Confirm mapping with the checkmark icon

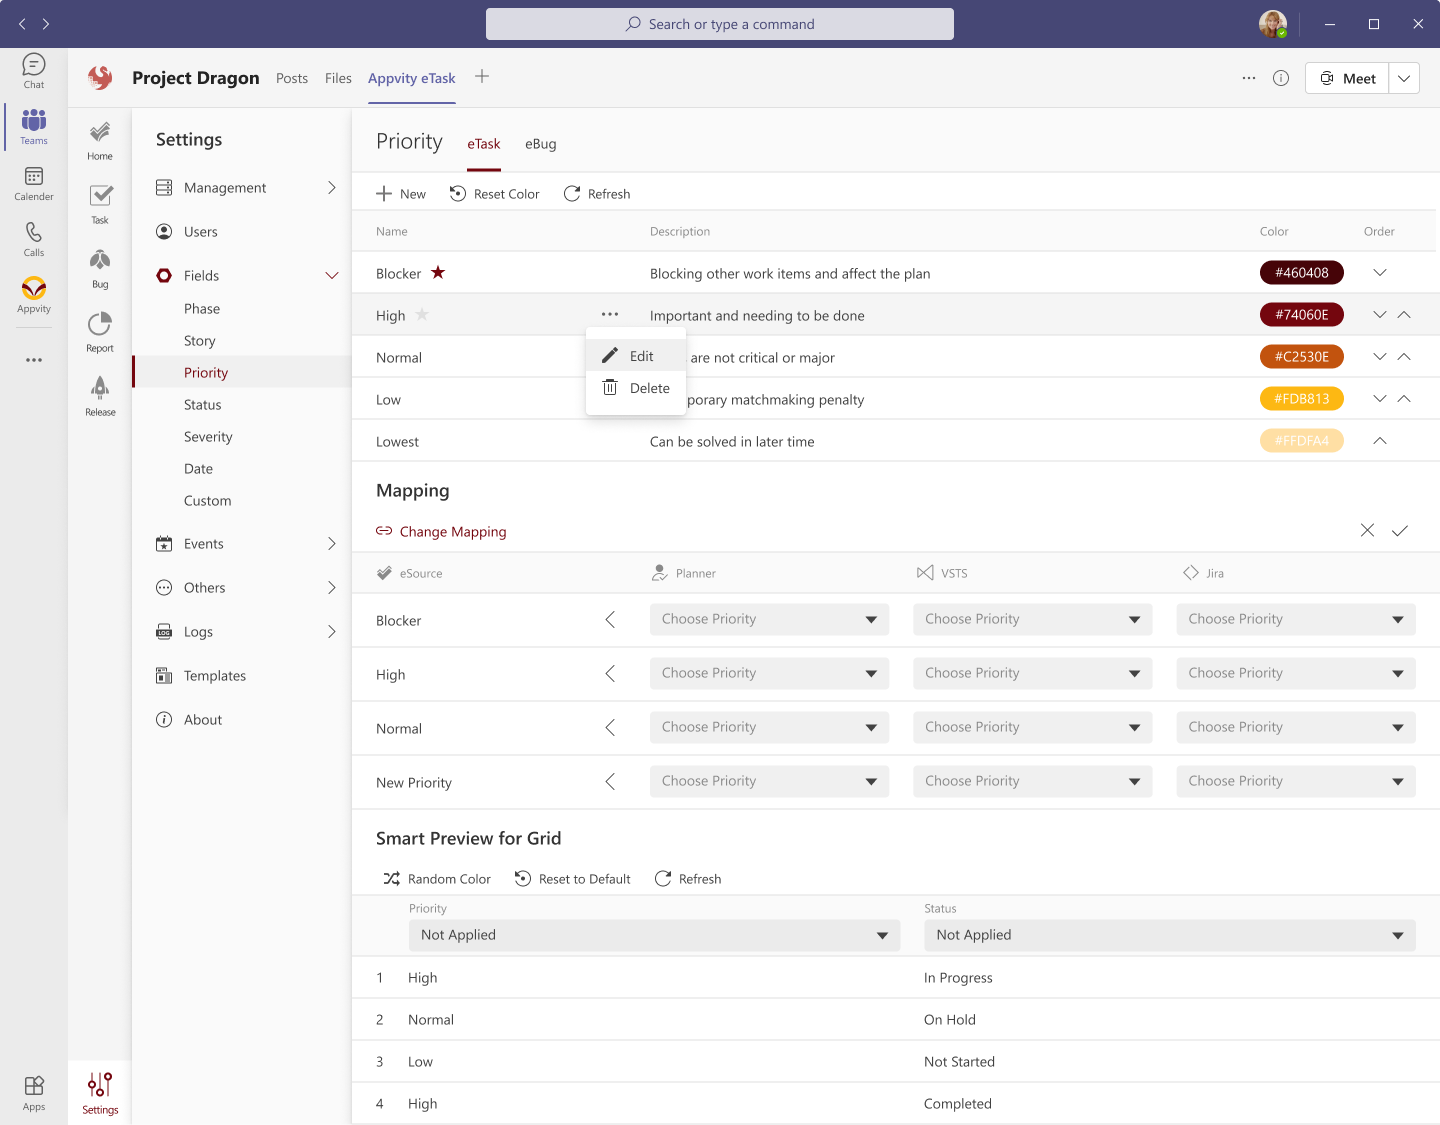pos(1400,531)
